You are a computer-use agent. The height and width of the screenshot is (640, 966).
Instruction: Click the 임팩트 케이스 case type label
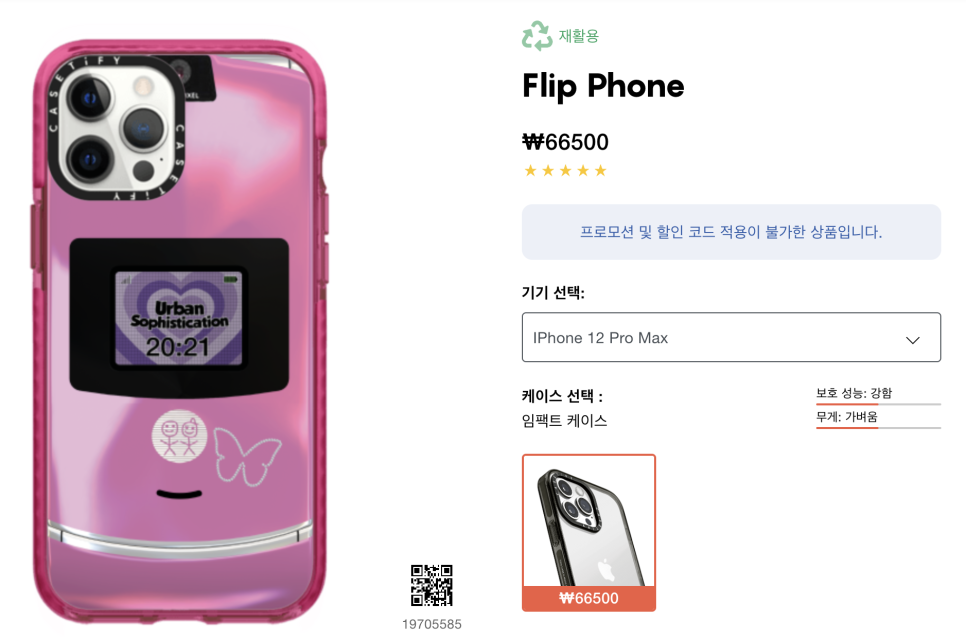point(564,421)
